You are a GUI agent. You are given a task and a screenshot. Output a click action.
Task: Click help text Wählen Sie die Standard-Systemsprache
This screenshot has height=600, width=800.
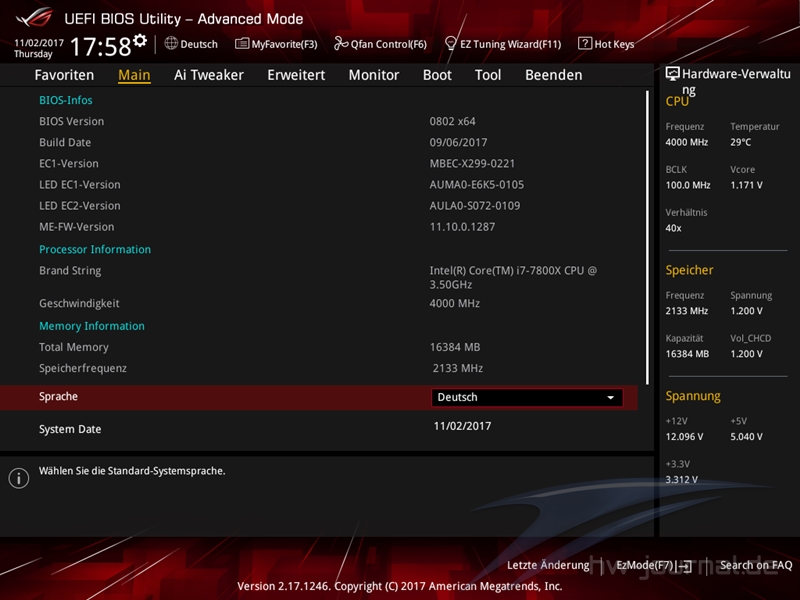pos(132,471)
